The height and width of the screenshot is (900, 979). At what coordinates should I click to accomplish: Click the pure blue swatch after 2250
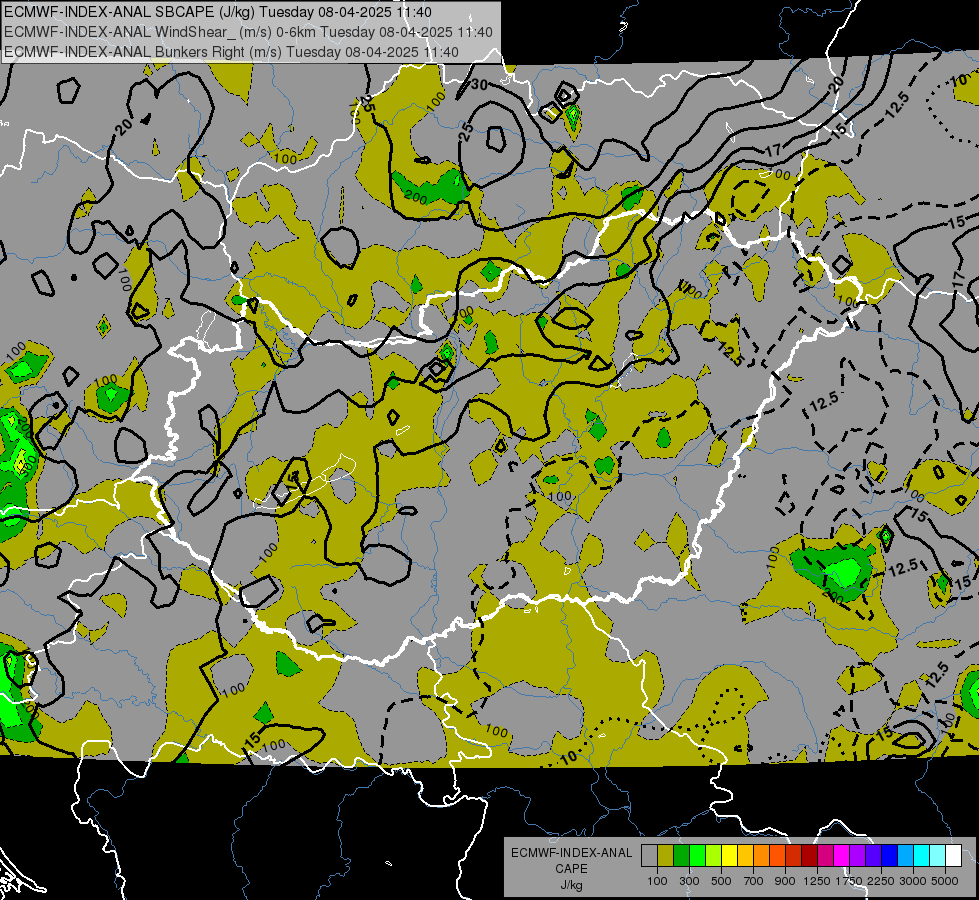890,855
